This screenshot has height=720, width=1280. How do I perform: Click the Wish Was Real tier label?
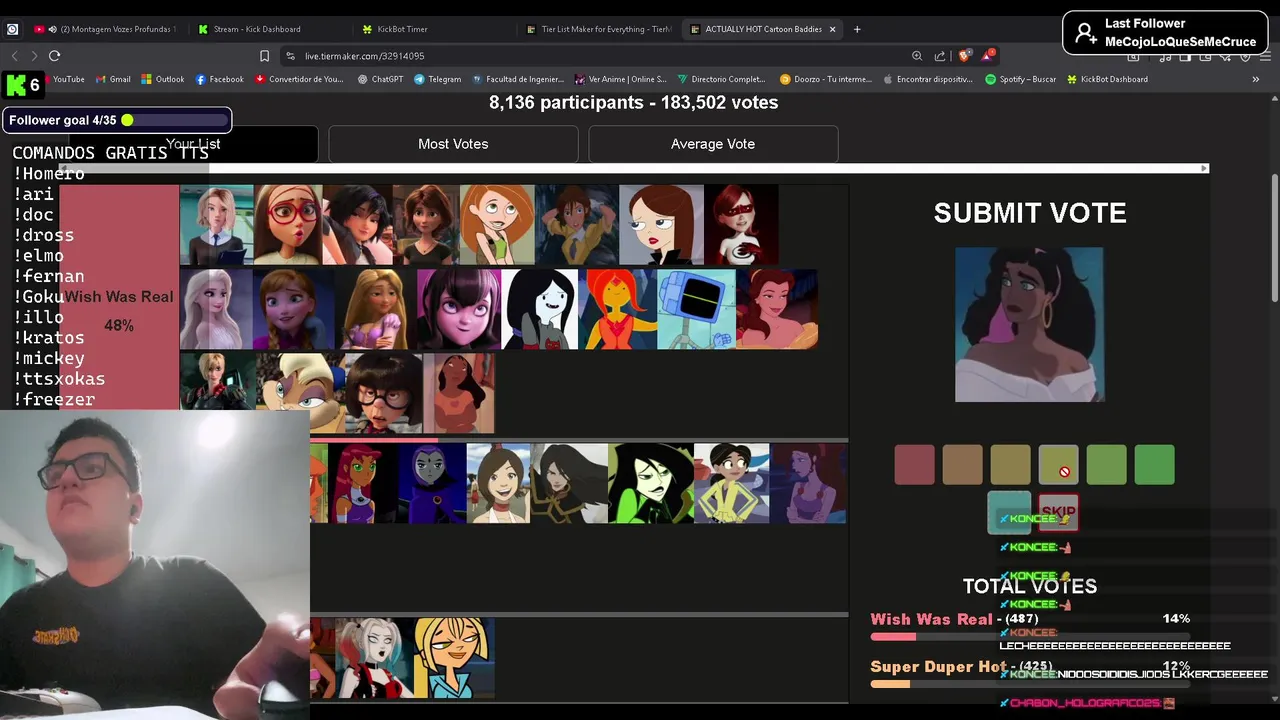(x=119, y=297)
